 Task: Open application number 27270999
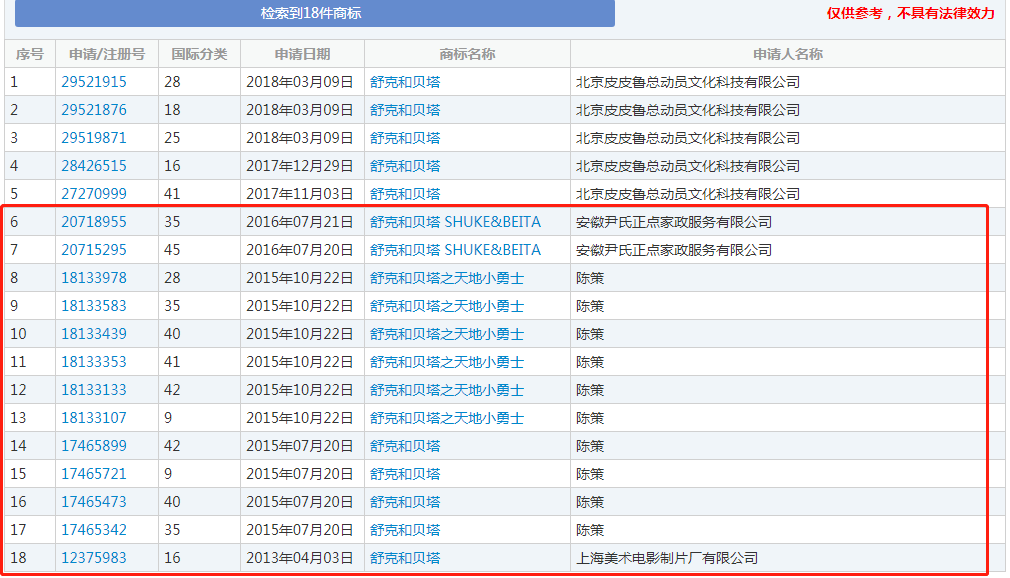[94, 194]
